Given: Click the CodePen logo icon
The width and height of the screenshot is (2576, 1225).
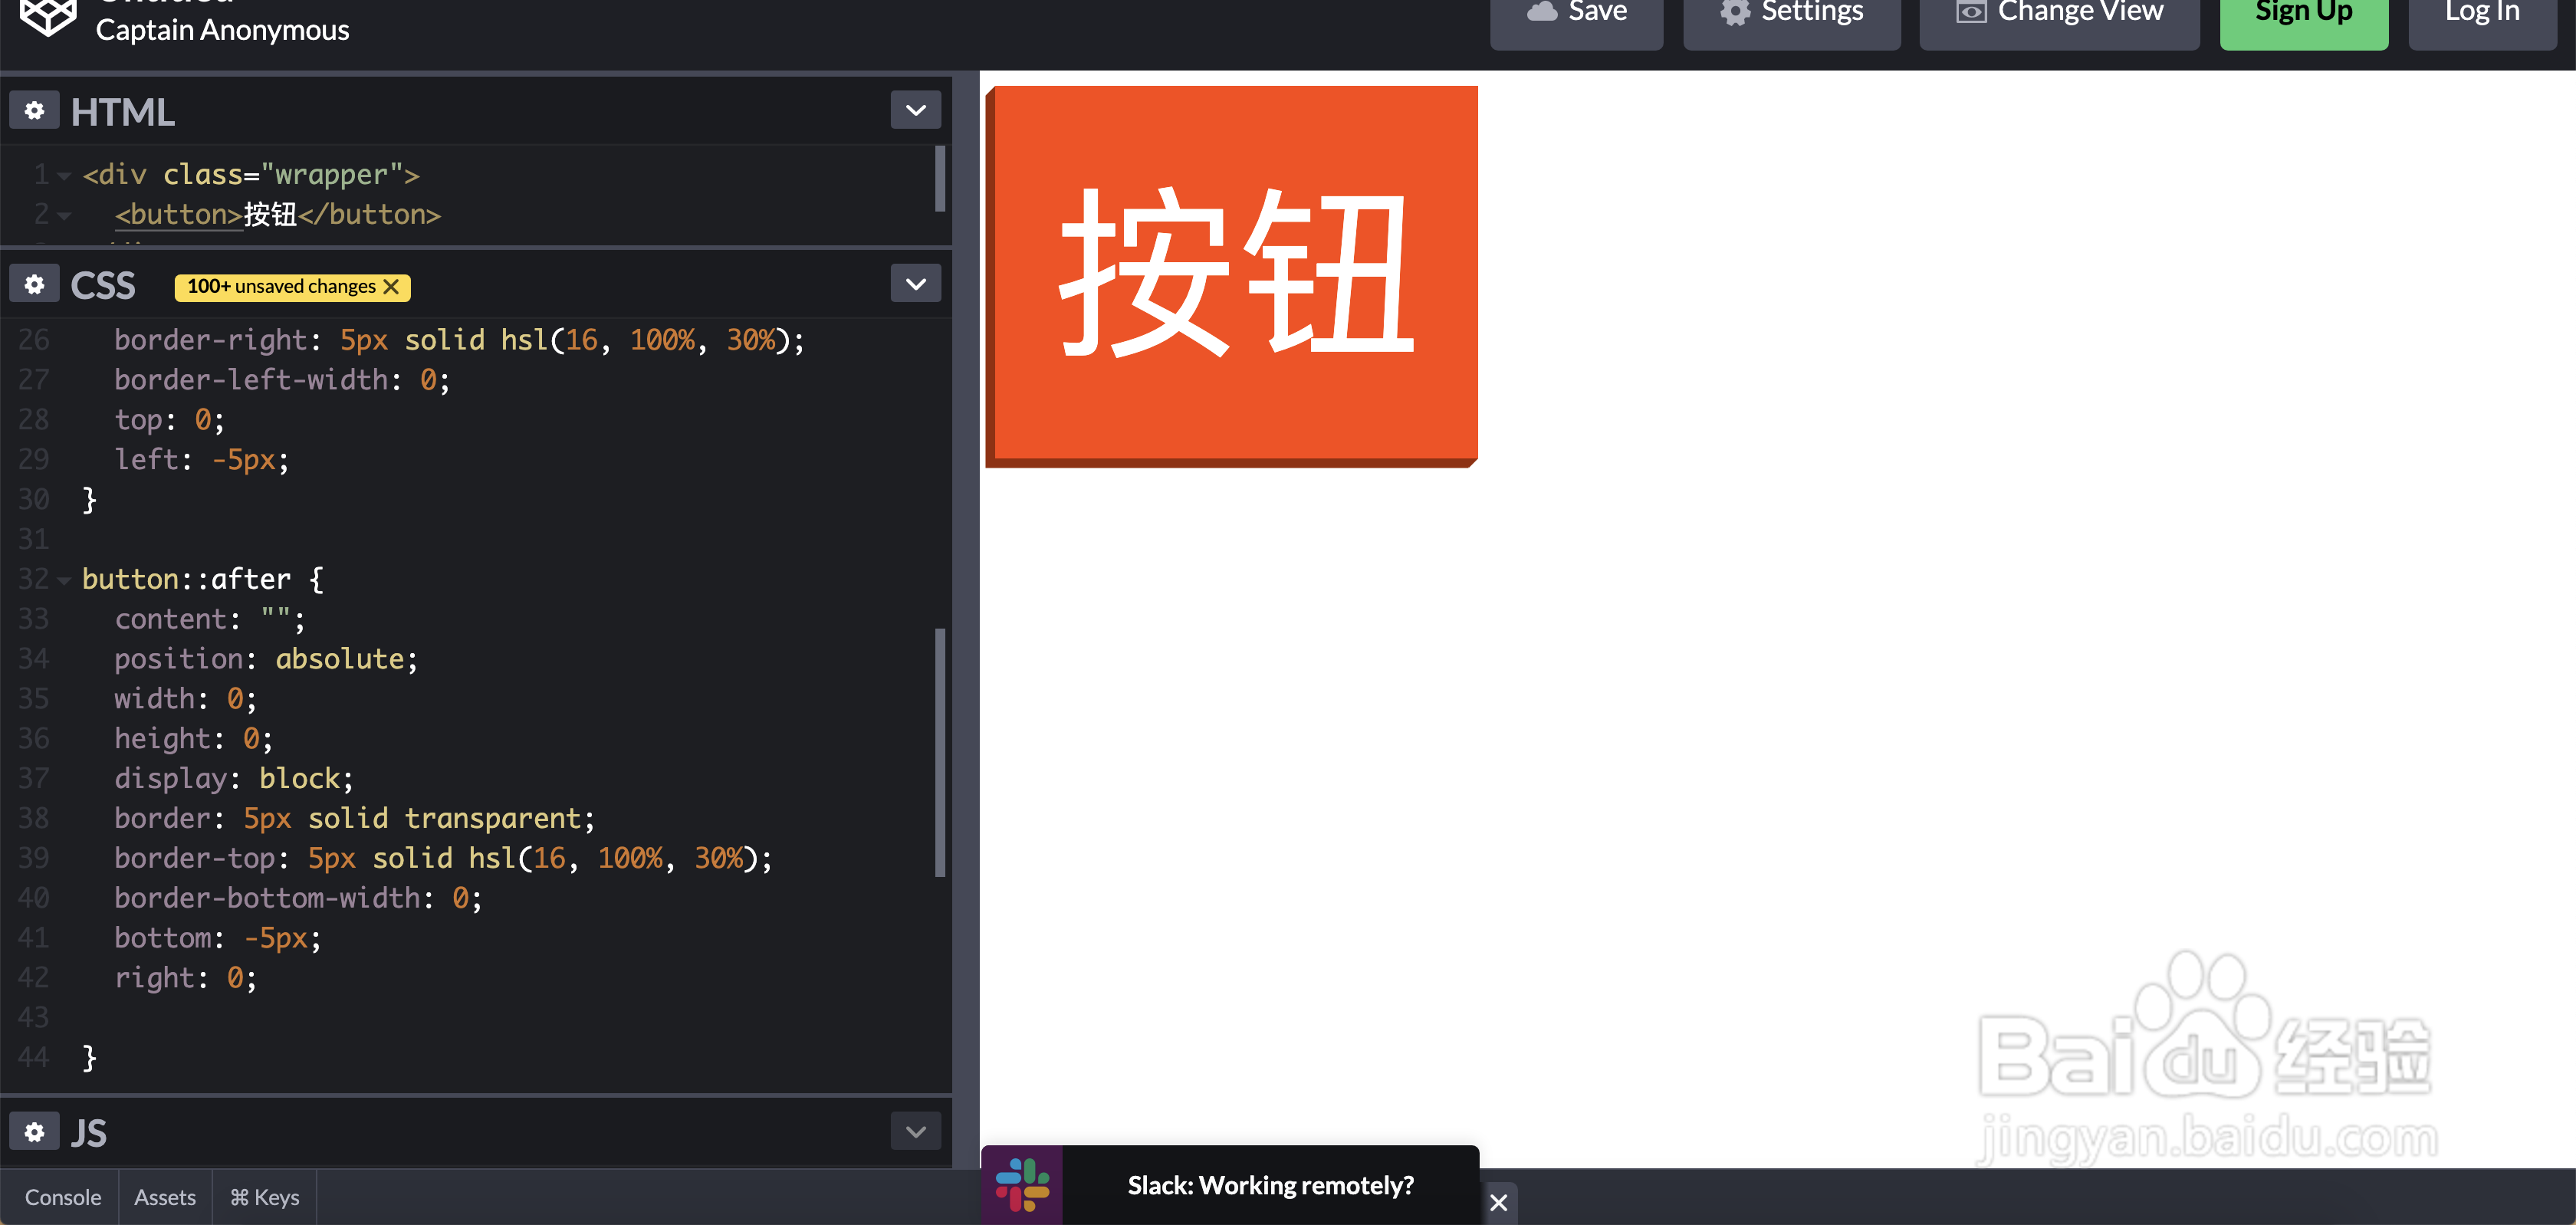Looking at the screenshot, I should click(48, 15).
